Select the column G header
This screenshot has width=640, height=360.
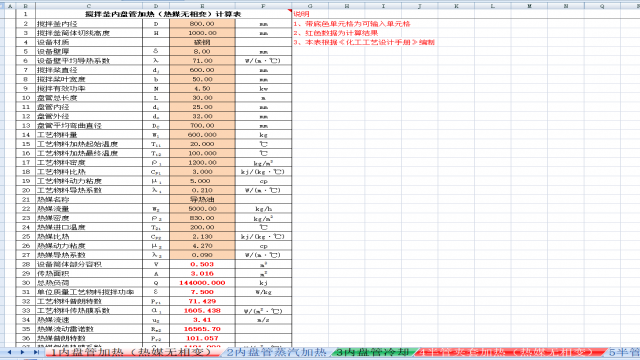310,6
